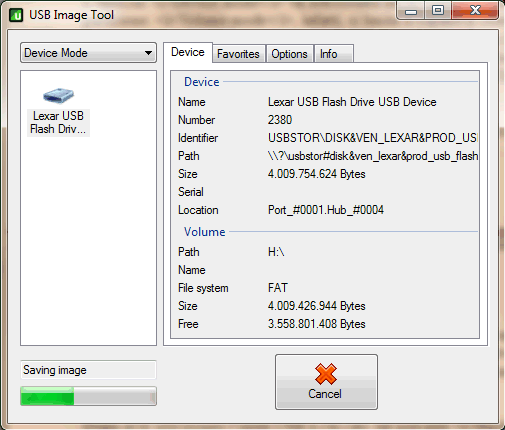505x430 pixels.
Task: Click the Device Mode dropdown arrow
Action: pyautogui.click(x=148, y=53)
